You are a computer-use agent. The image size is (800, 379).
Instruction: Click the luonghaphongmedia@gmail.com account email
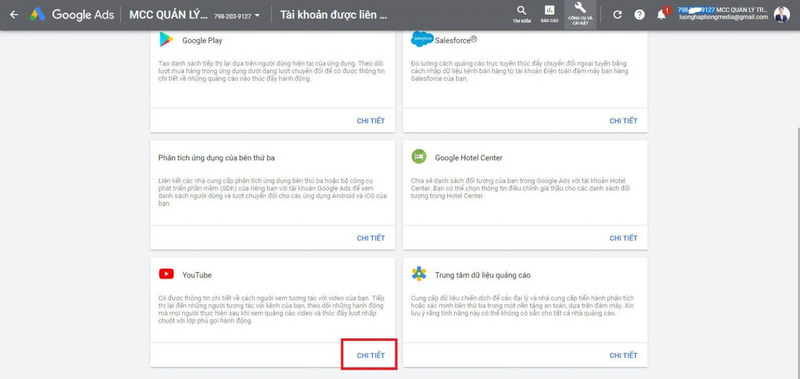coord(723,17)
